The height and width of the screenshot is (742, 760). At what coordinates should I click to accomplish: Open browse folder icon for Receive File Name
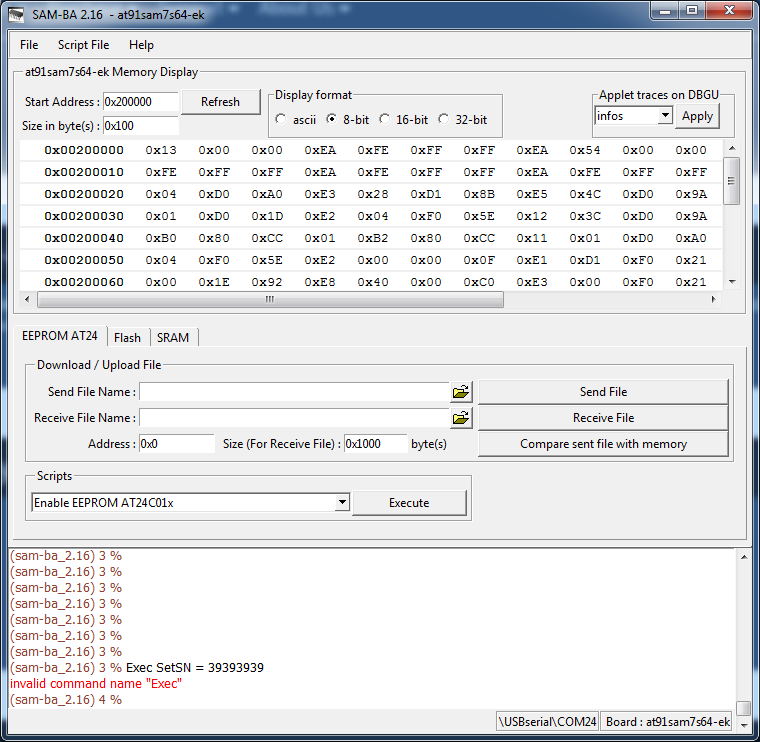click(460, 418)
